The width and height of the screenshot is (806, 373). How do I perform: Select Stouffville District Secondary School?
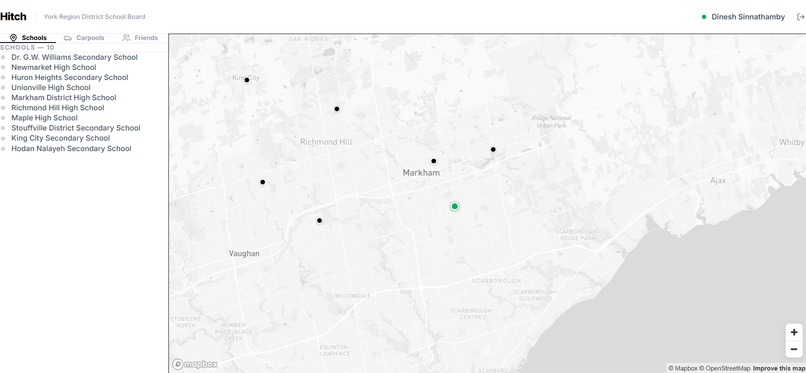click(x=76, y=128)
